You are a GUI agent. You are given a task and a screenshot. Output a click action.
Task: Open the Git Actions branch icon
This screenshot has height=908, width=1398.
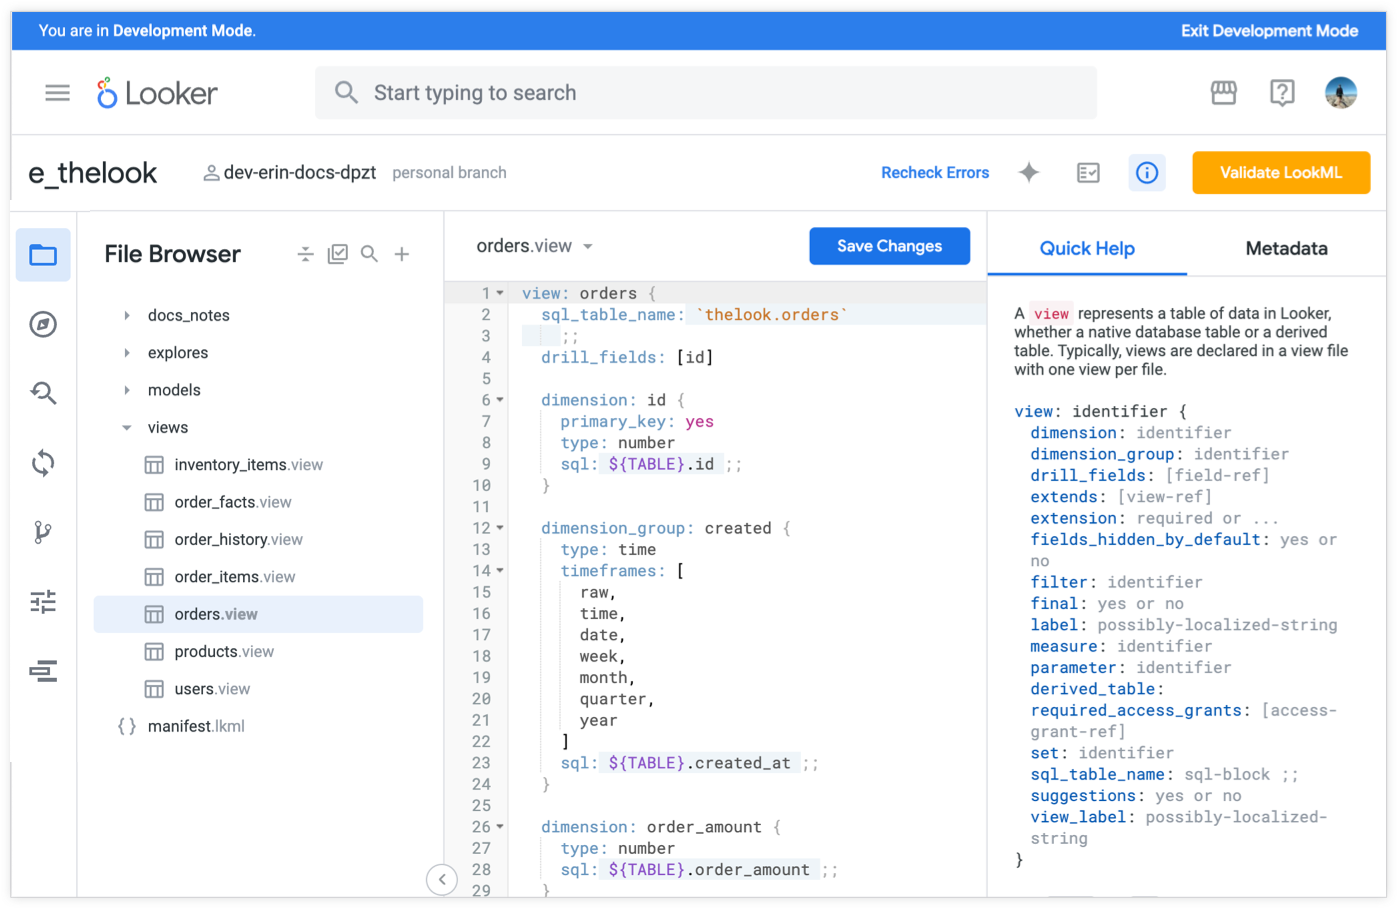[43, 532]
